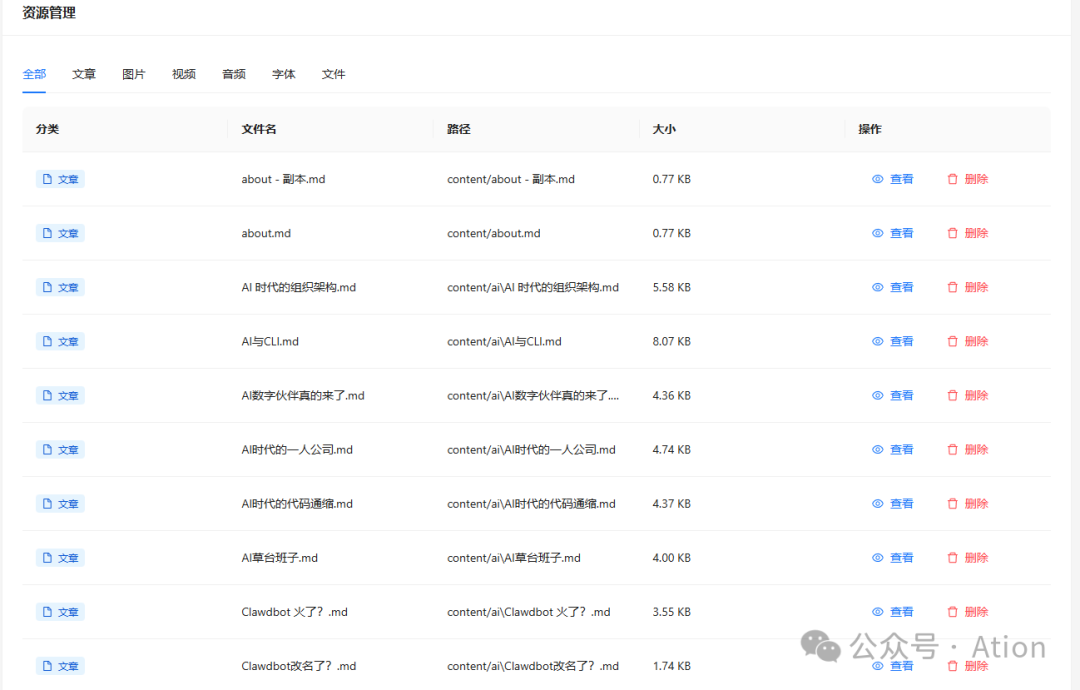Click the eye icon on AI草台班子.md row

878,557
